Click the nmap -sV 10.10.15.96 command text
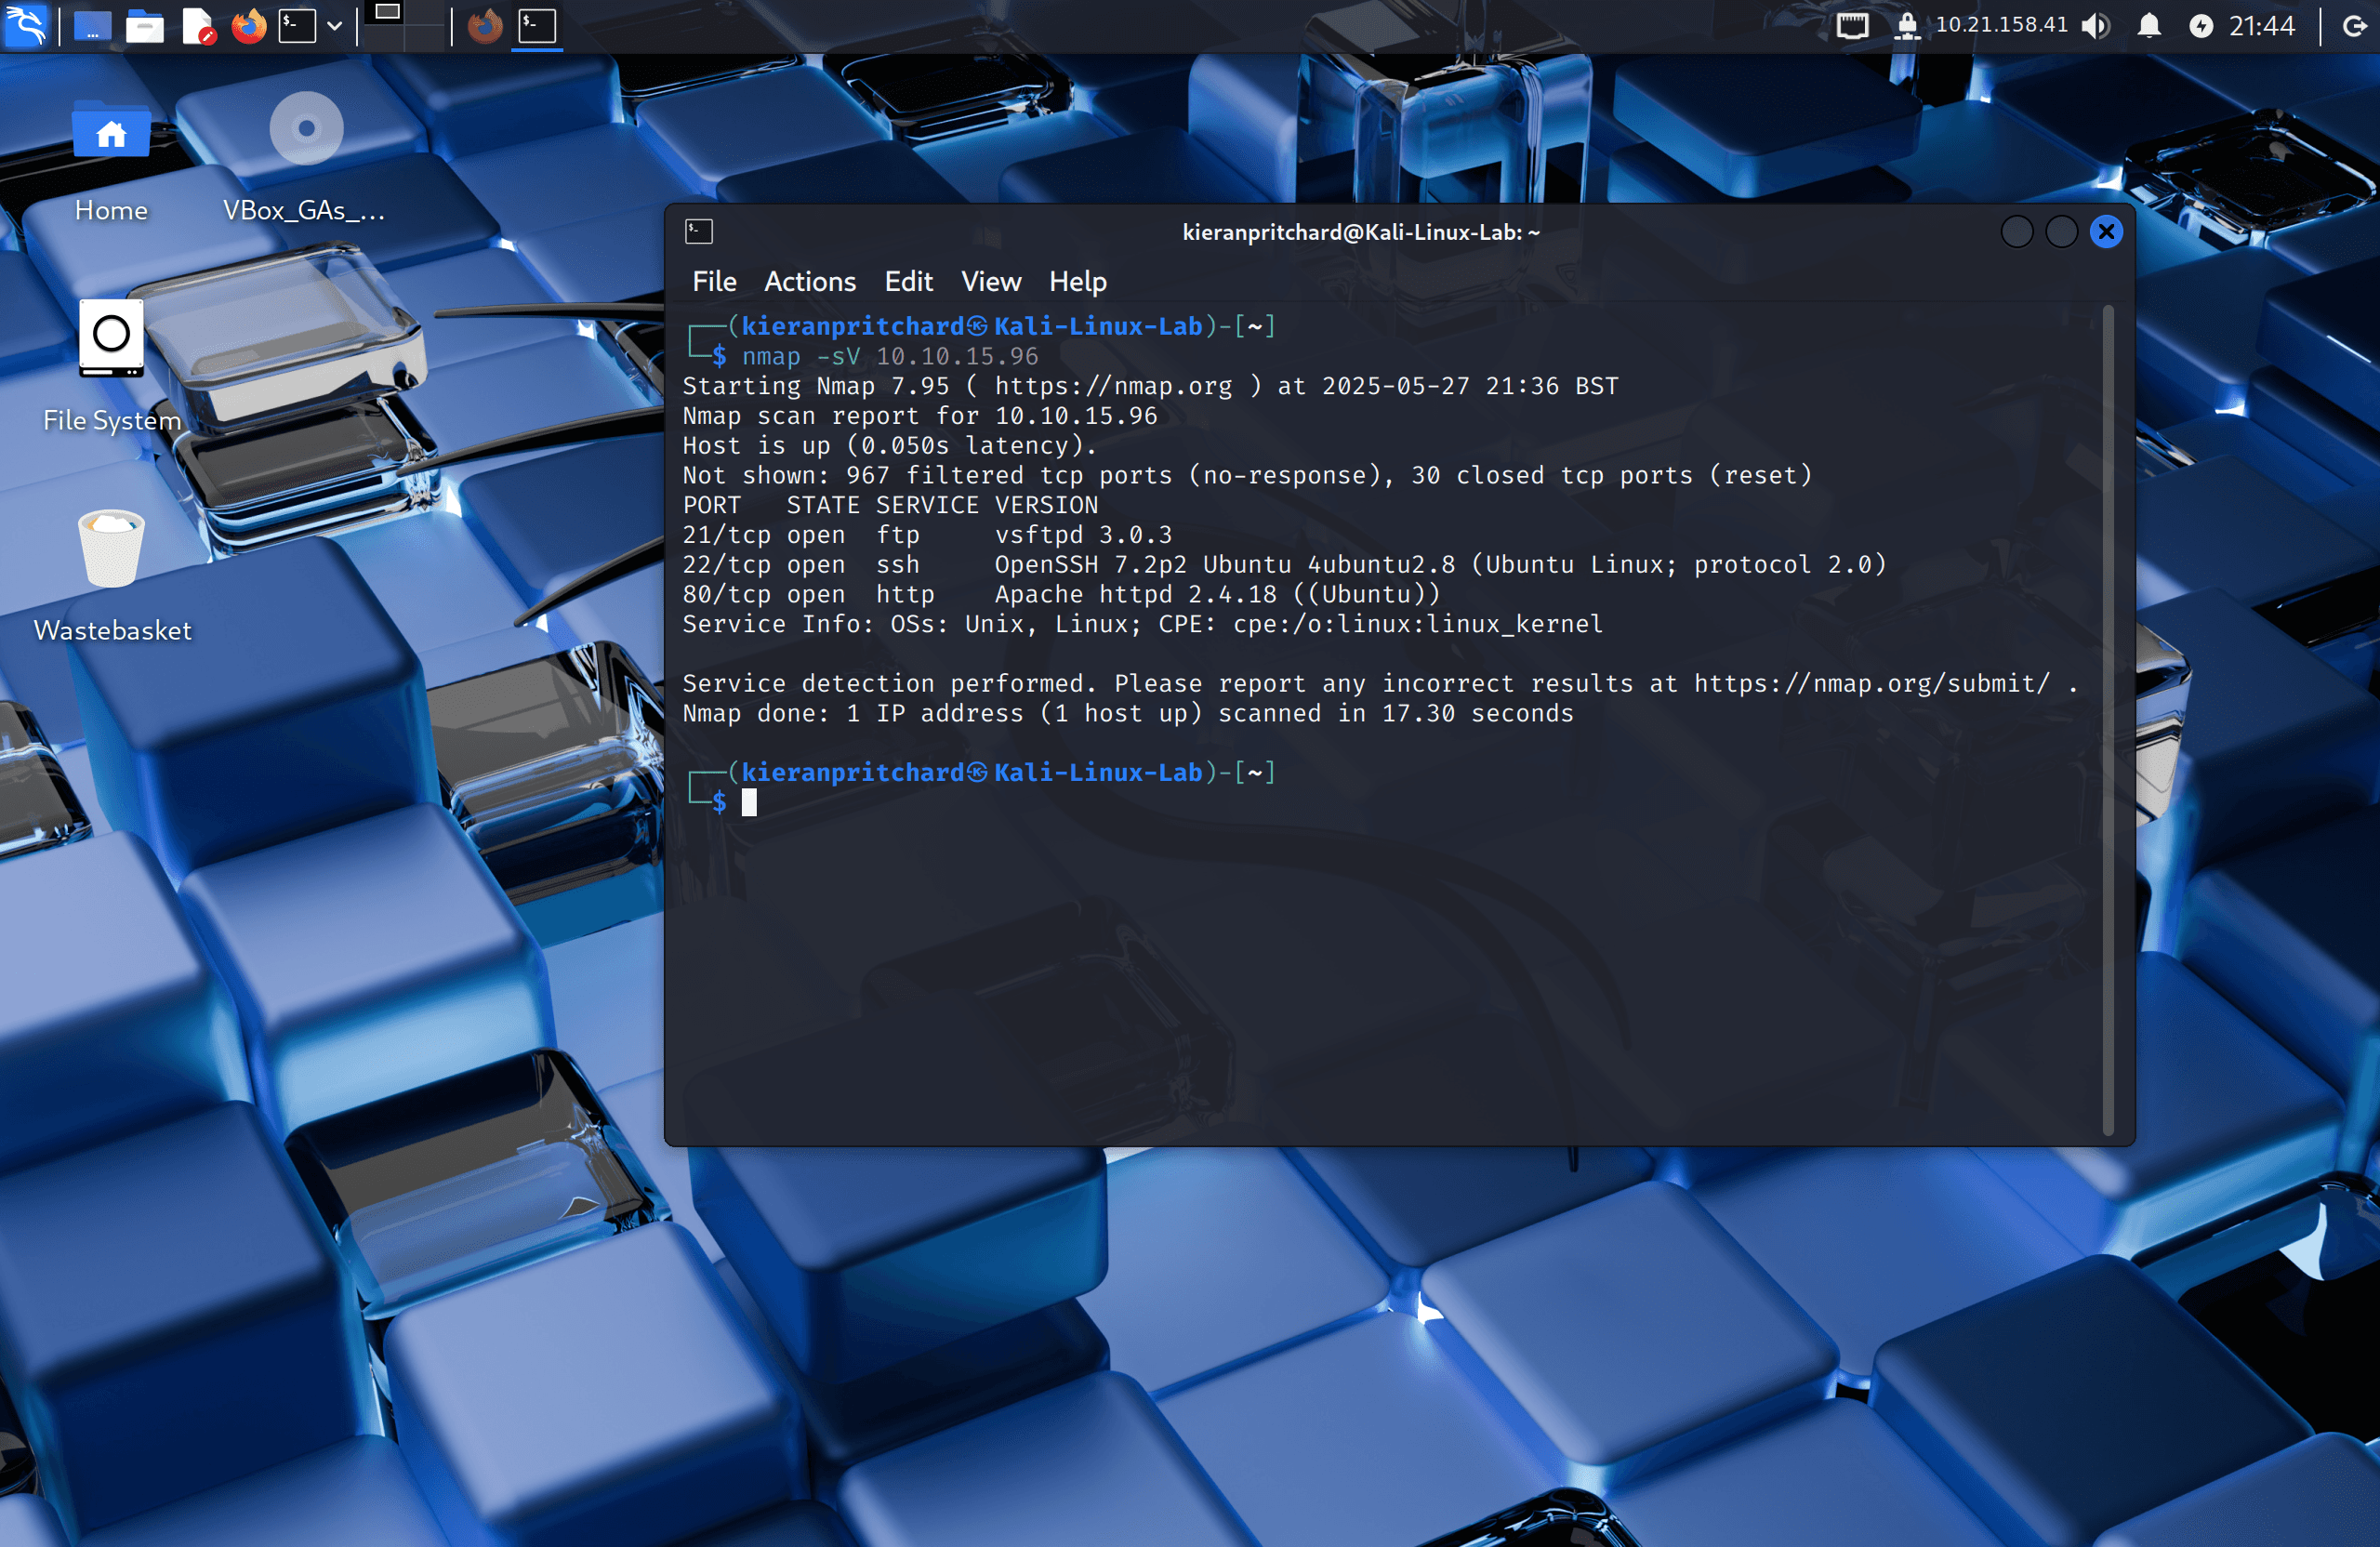 point(890,356)
